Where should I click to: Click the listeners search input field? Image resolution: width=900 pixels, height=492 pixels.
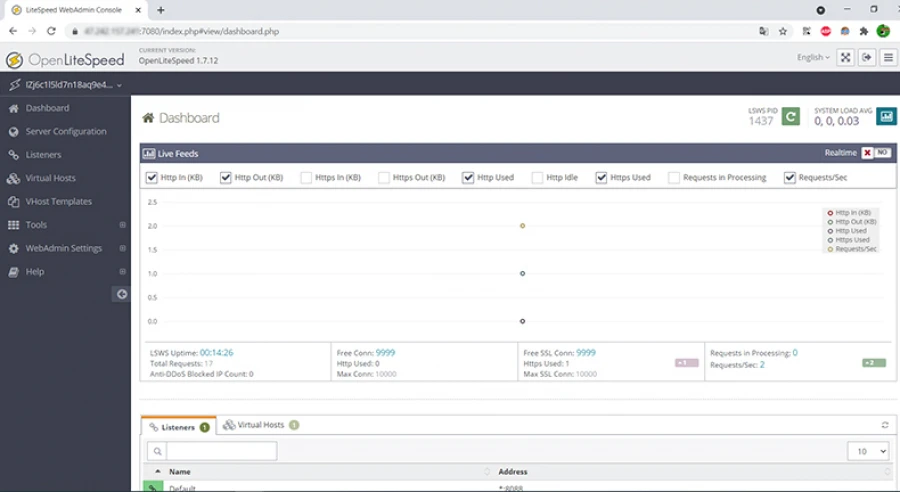pos(222,451)
